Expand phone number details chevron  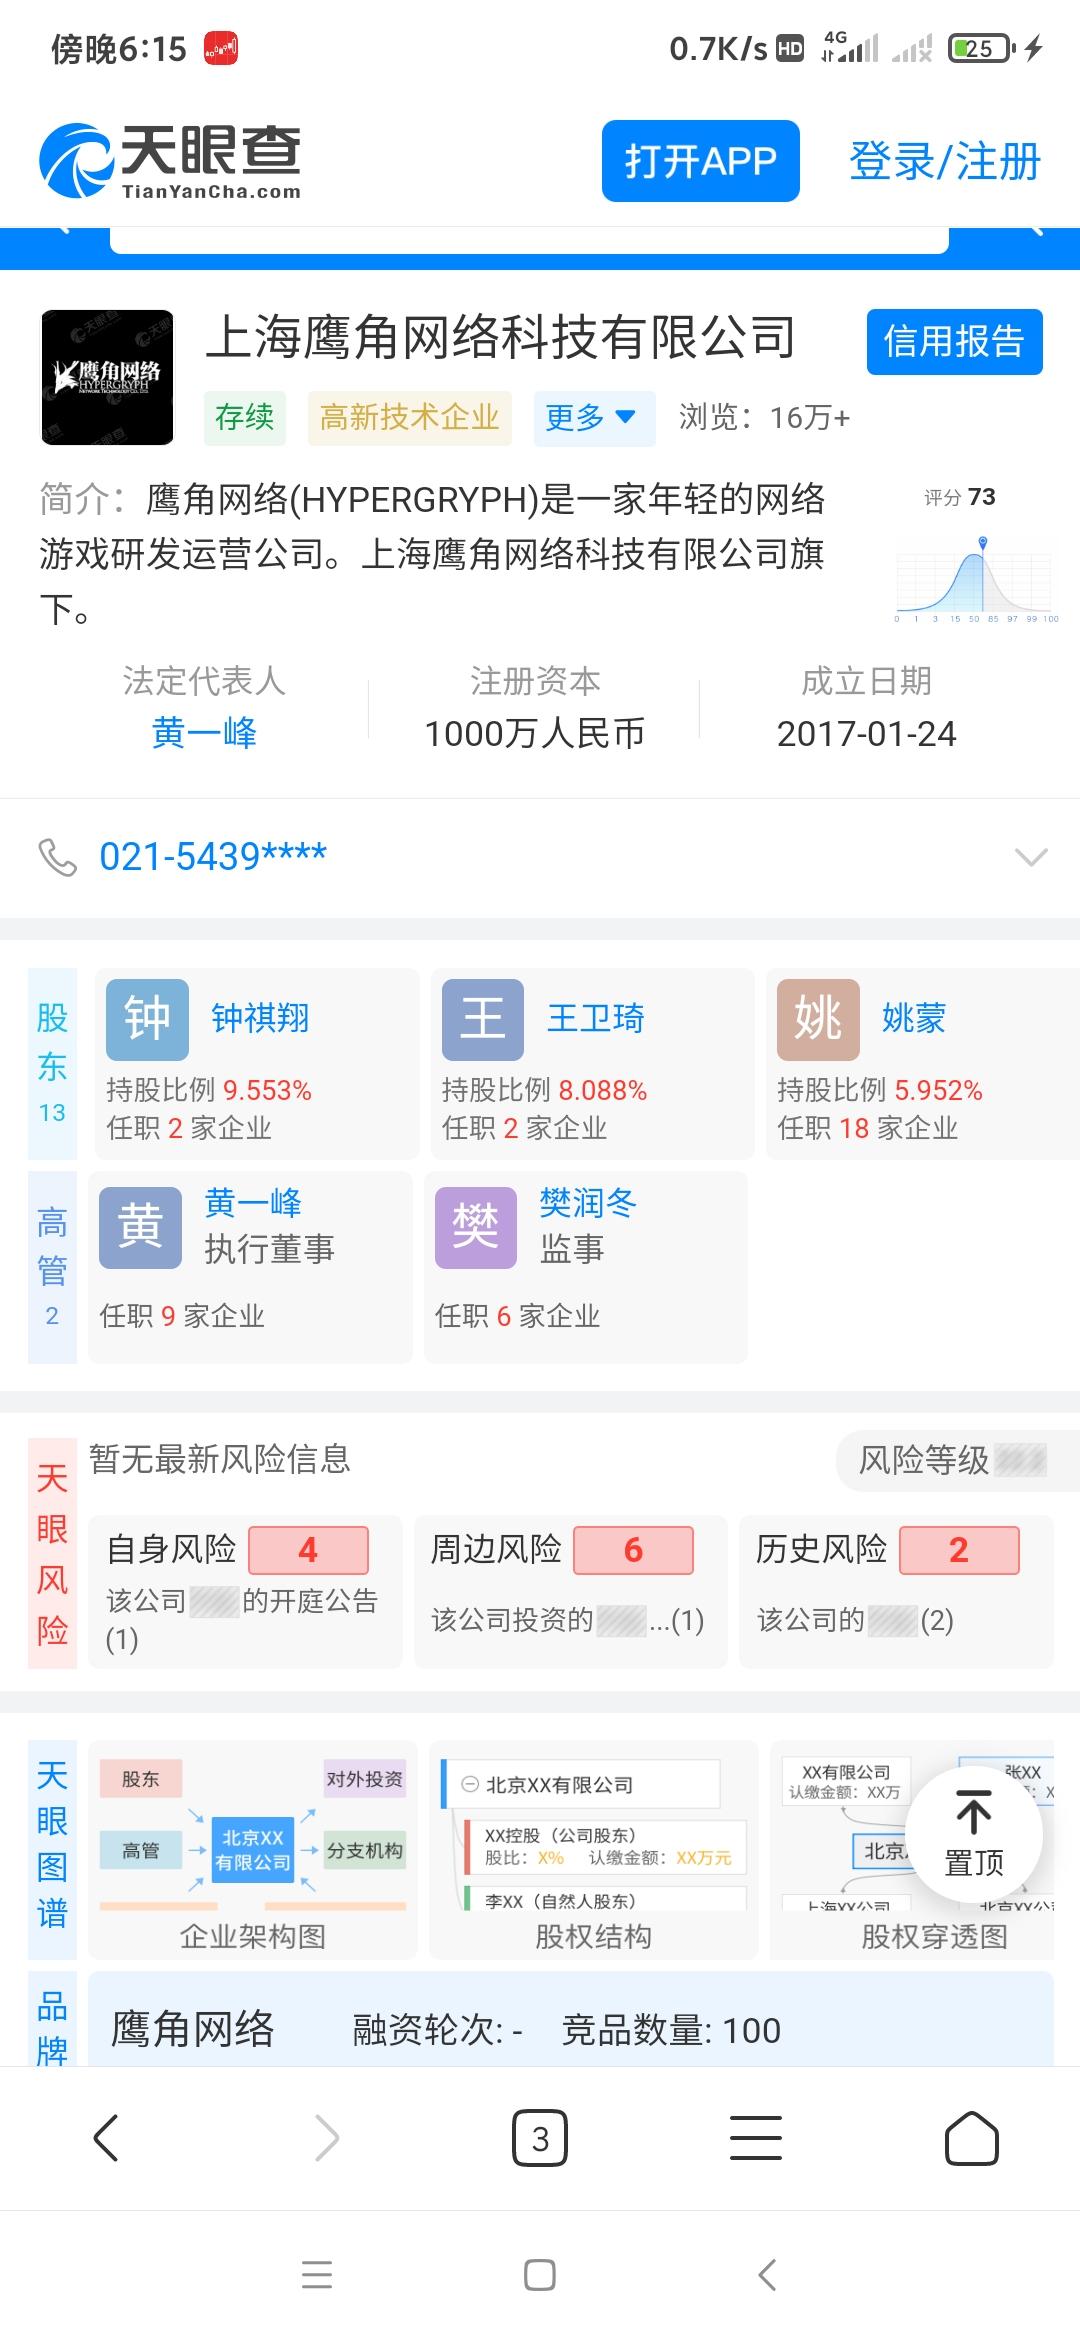coord(1031,857)
